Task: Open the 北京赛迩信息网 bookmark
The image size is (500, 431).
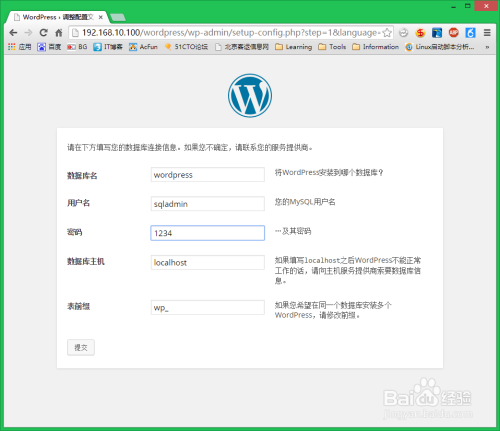Action: coord(242,47)
